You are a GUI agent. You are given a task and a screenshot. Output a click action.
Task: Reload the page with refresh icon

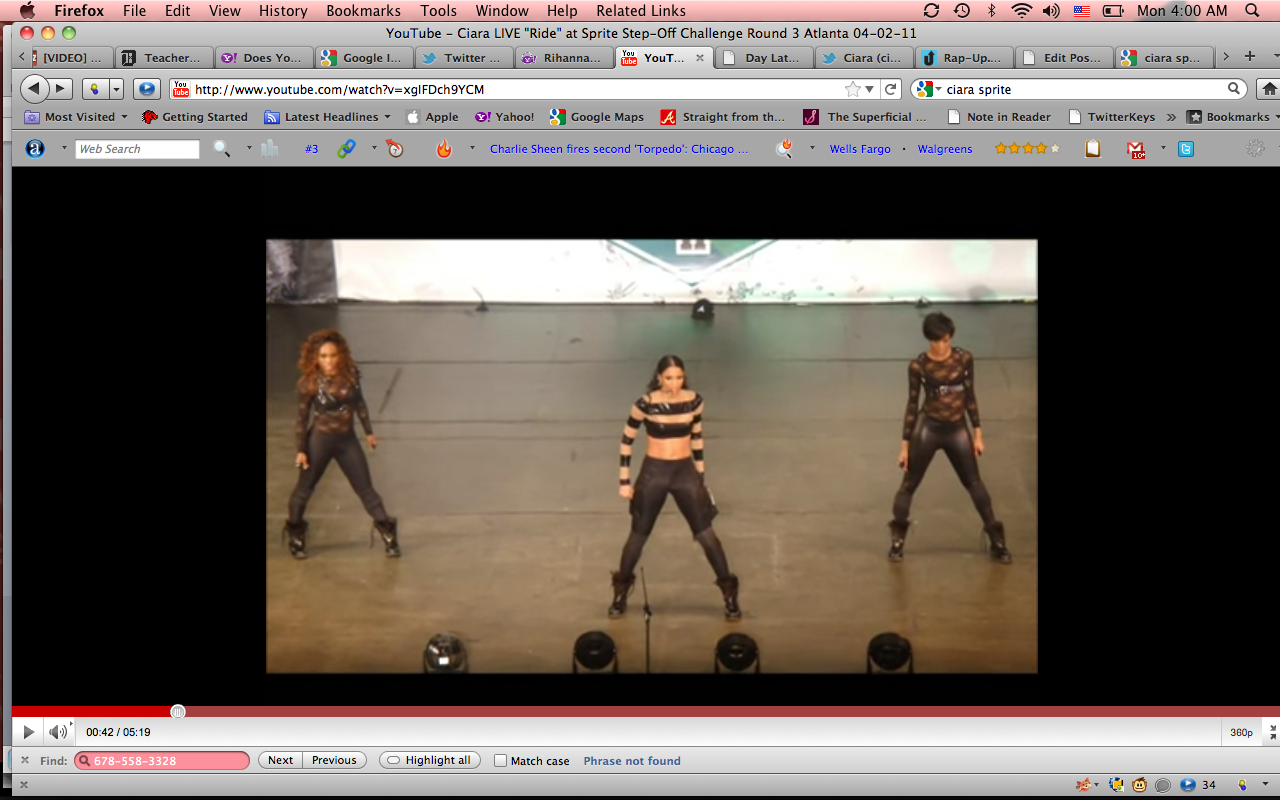coord(891,89)
